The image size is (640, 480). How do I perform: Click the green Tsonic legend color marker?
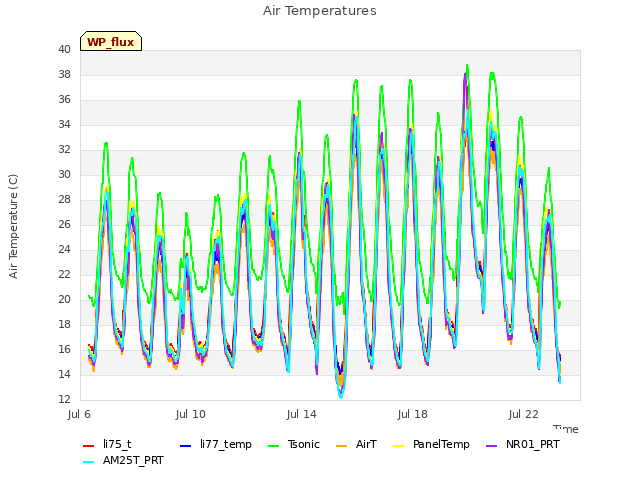[273, 446]
